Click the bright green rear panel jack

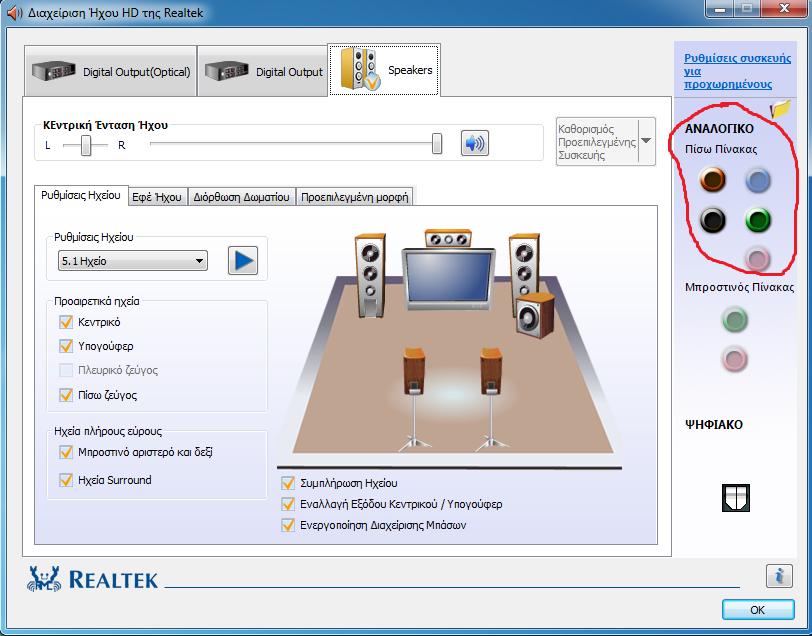click(x=758, y=220)
